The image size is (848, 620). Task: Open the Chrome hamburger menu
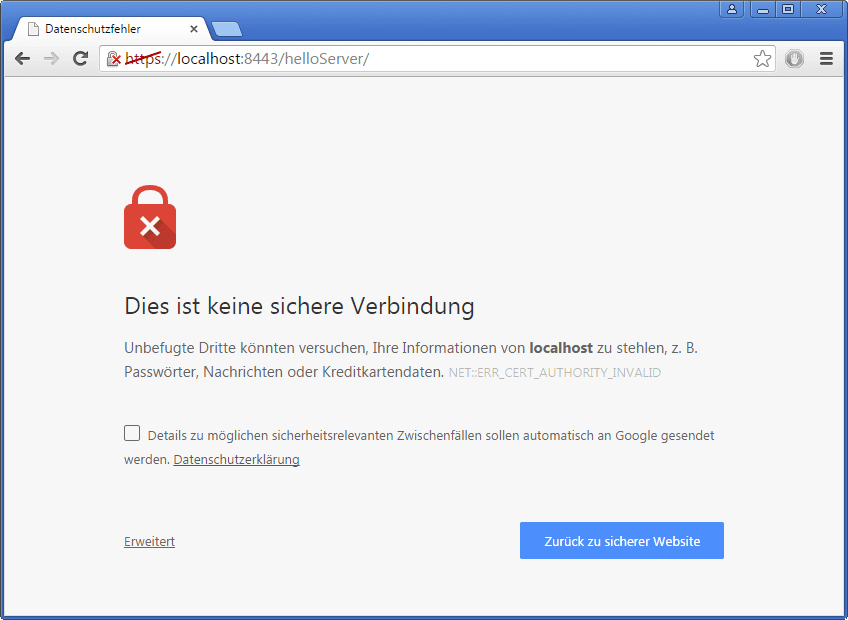[x=826, y=59]
